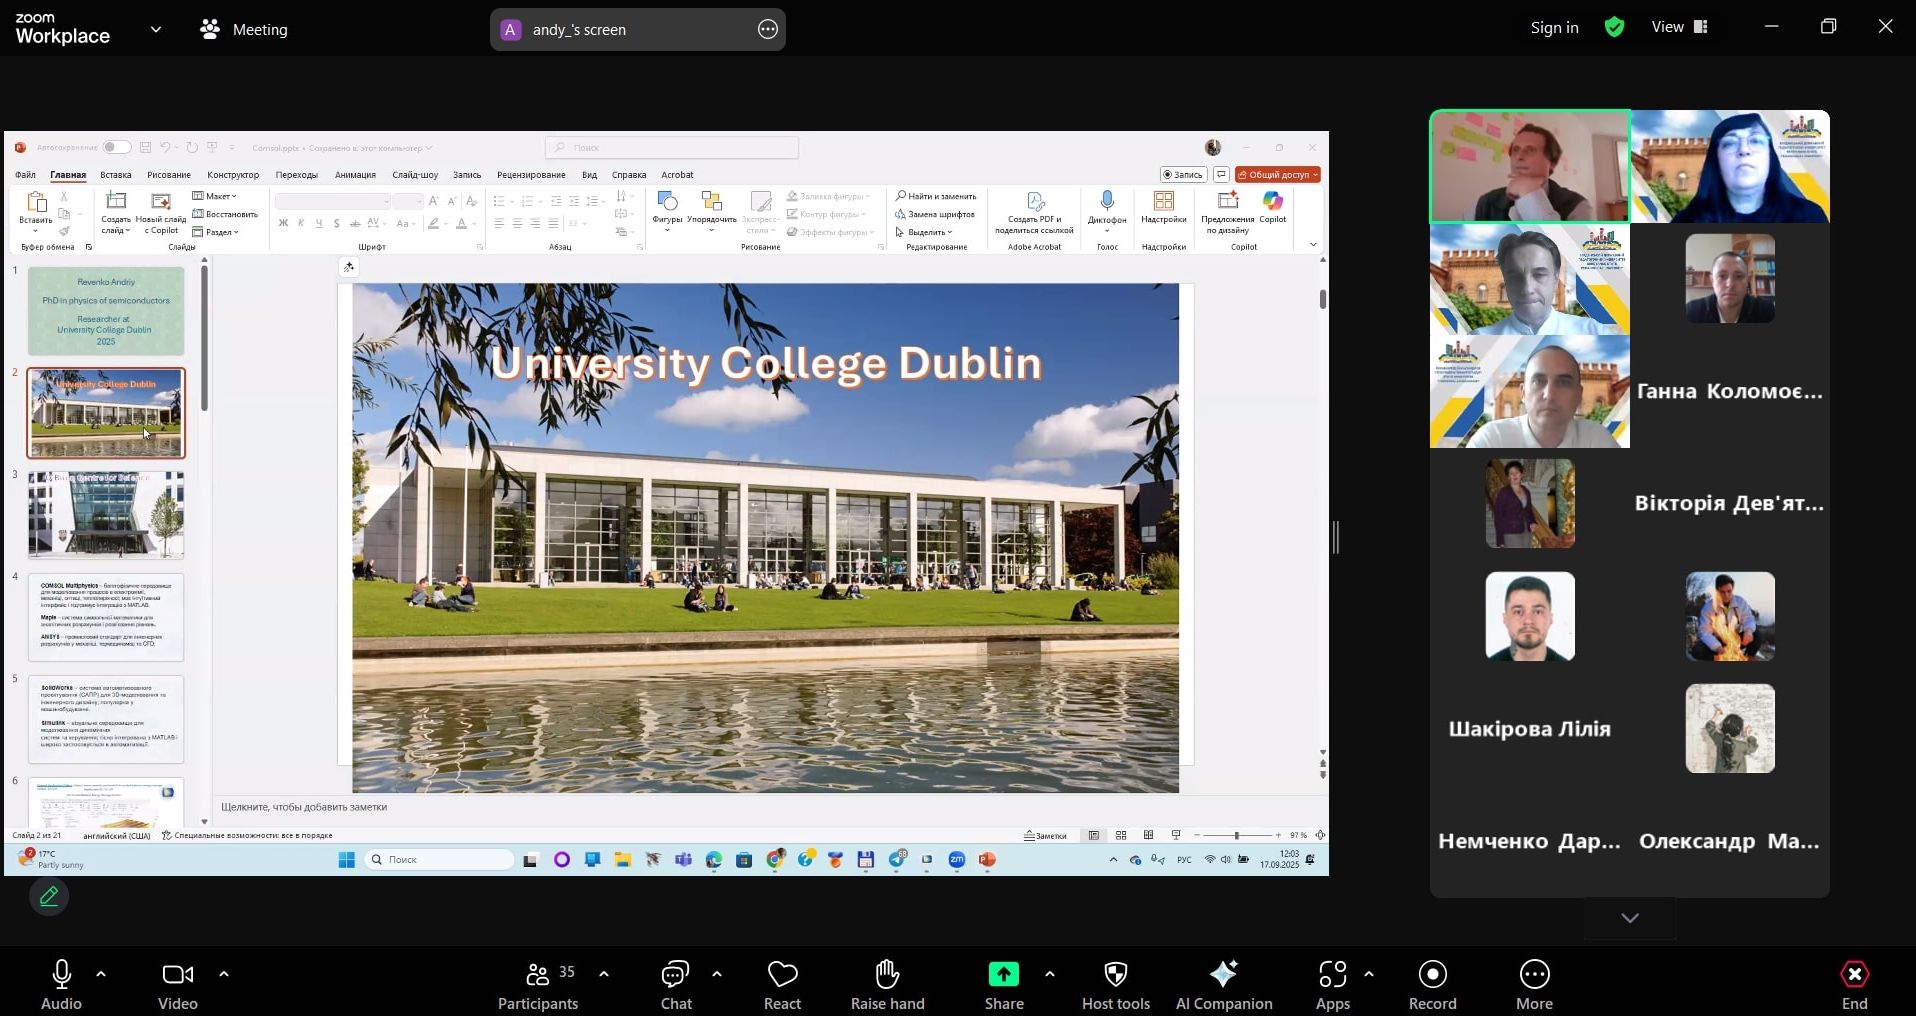1916x1016 pixels.
Task: Click the red End meeting button
Action: click(x=1855, y=984)
